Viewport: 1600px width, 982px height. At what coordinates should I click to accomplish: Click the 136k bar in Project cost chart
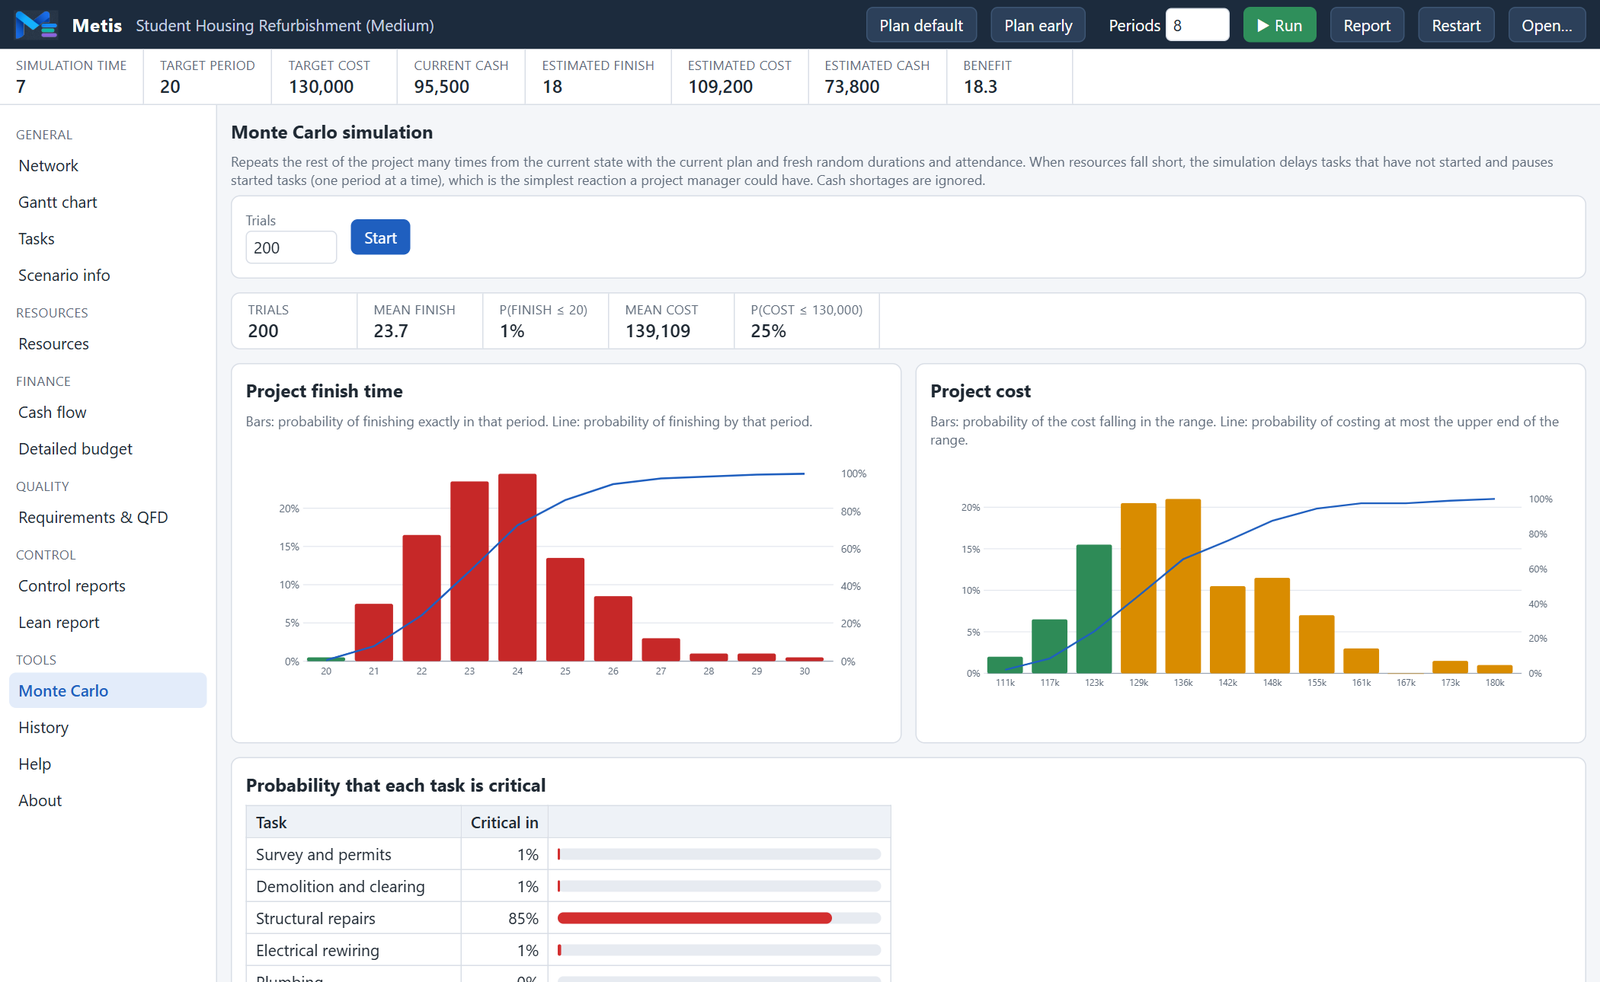point(1183,586)
